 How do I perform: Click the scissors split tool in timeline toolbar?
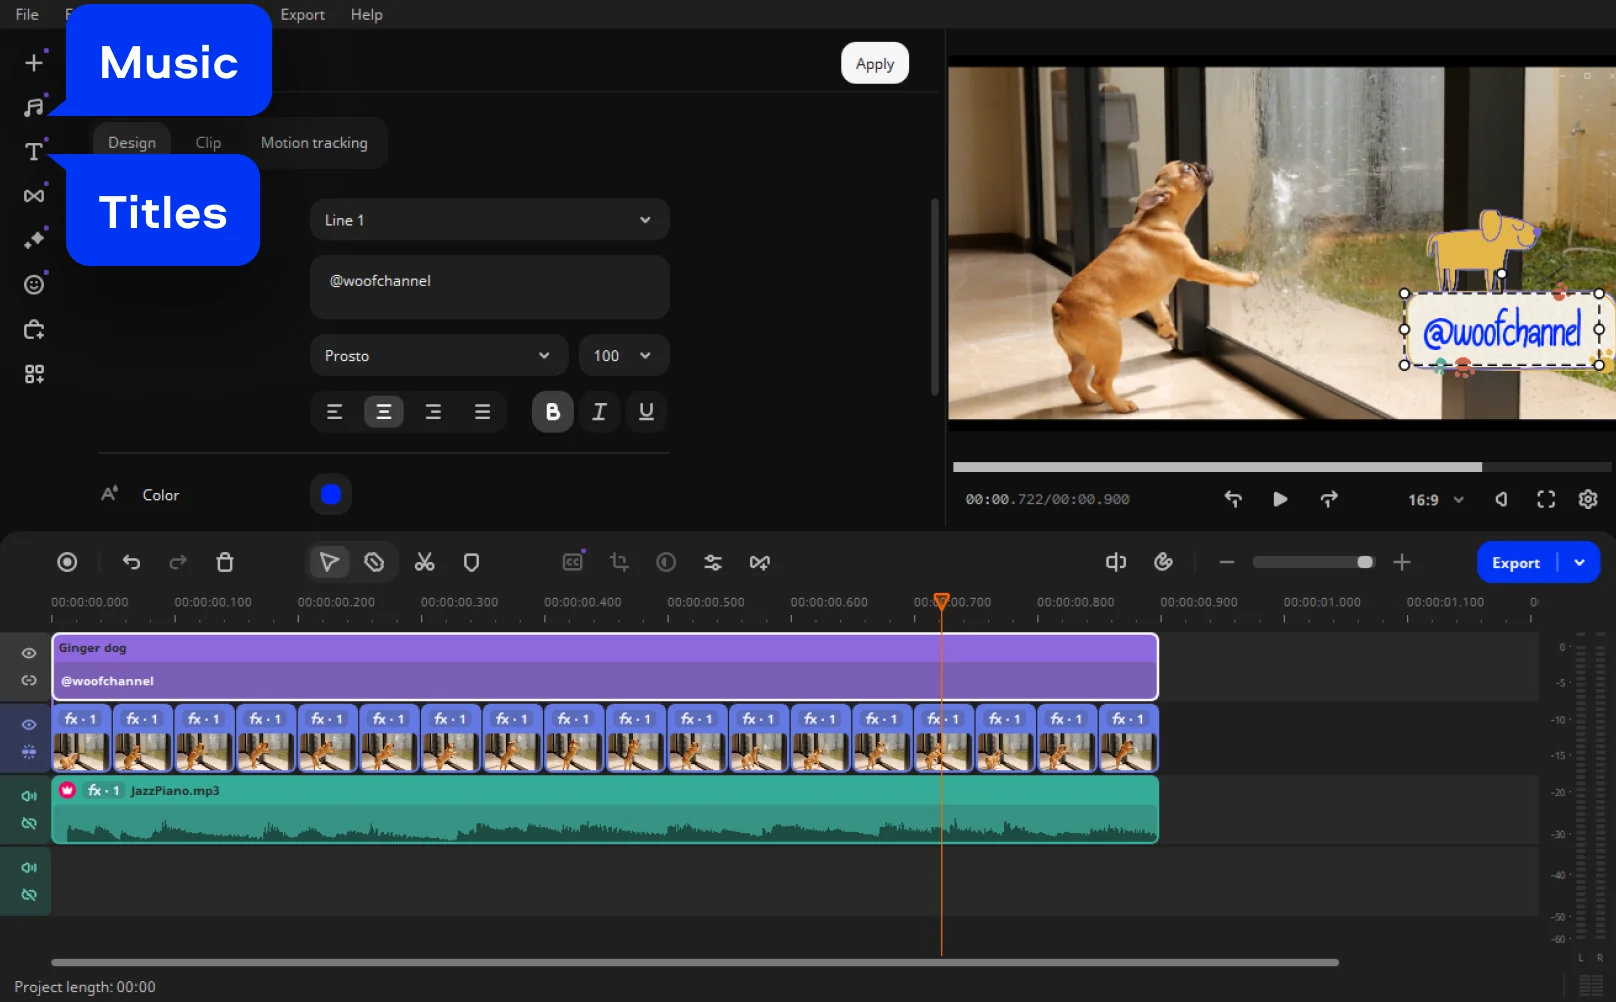(425, 562)
